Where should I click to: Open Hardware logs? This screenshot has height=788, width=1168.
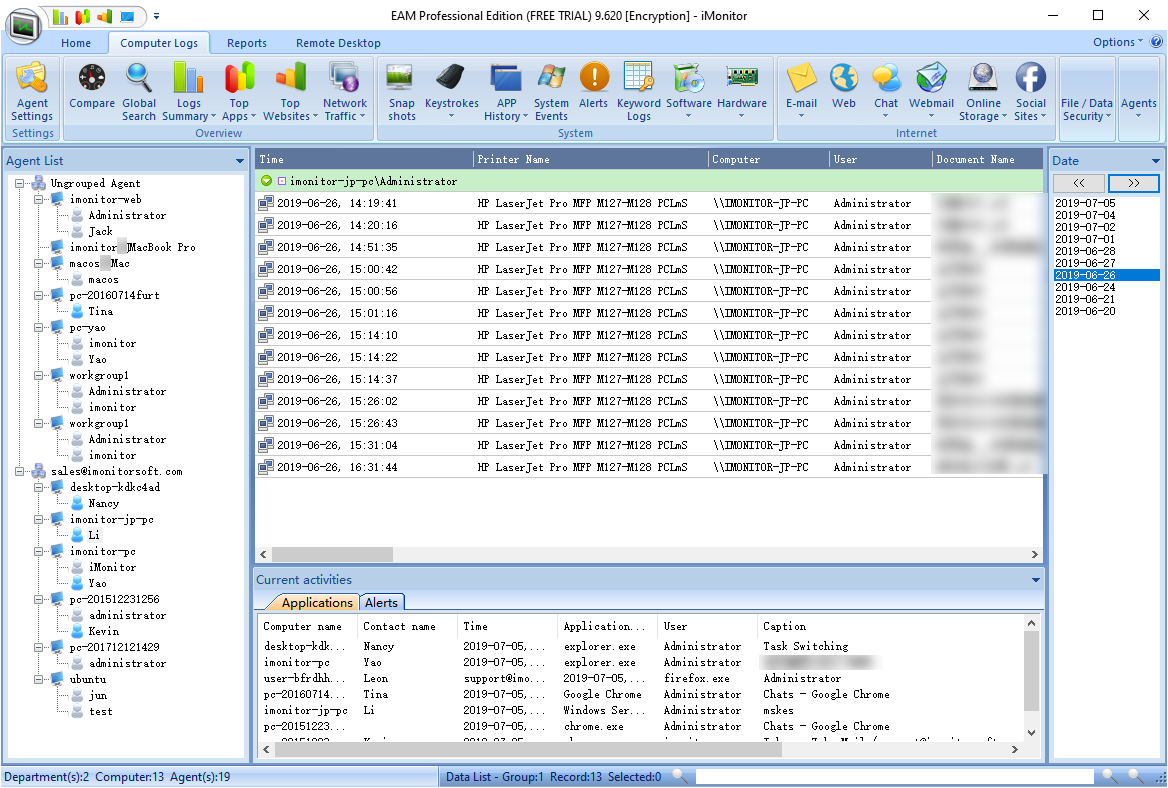(742, 92)
